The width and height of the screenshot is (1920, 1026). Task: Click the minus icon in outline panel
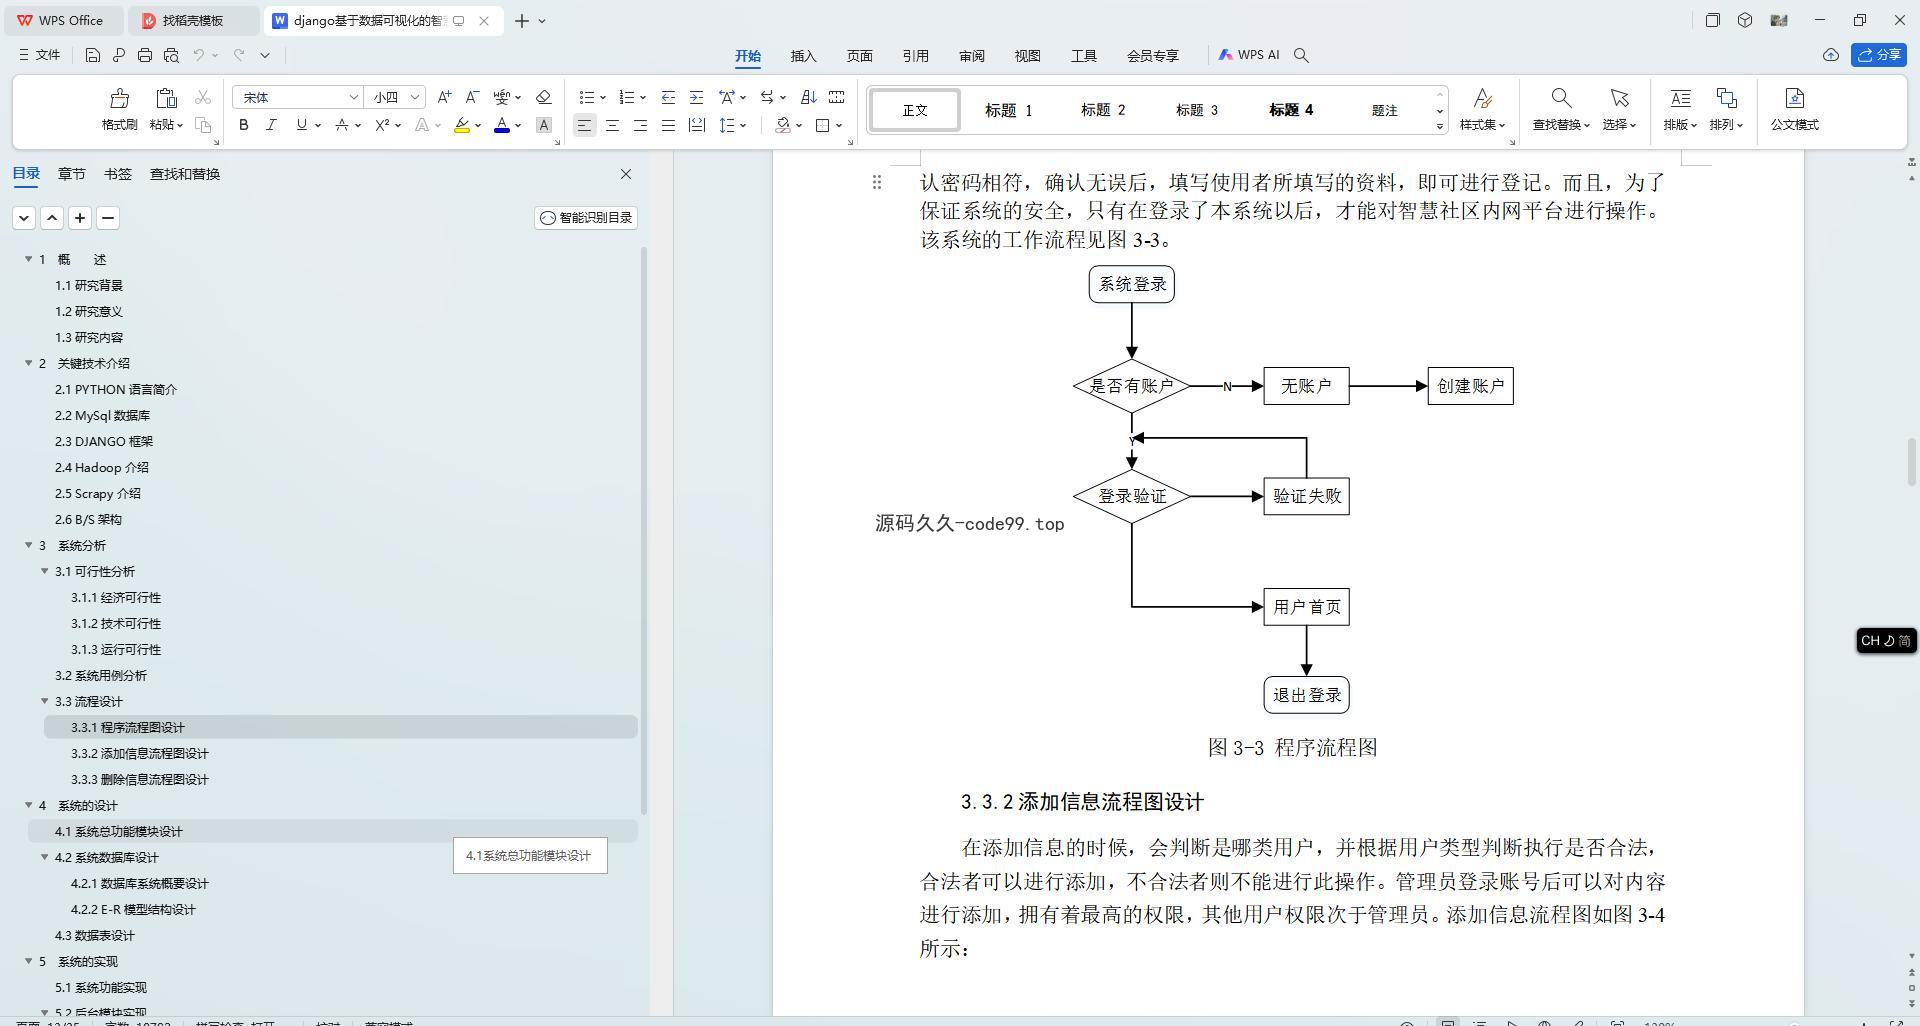[x=108, y=218]
